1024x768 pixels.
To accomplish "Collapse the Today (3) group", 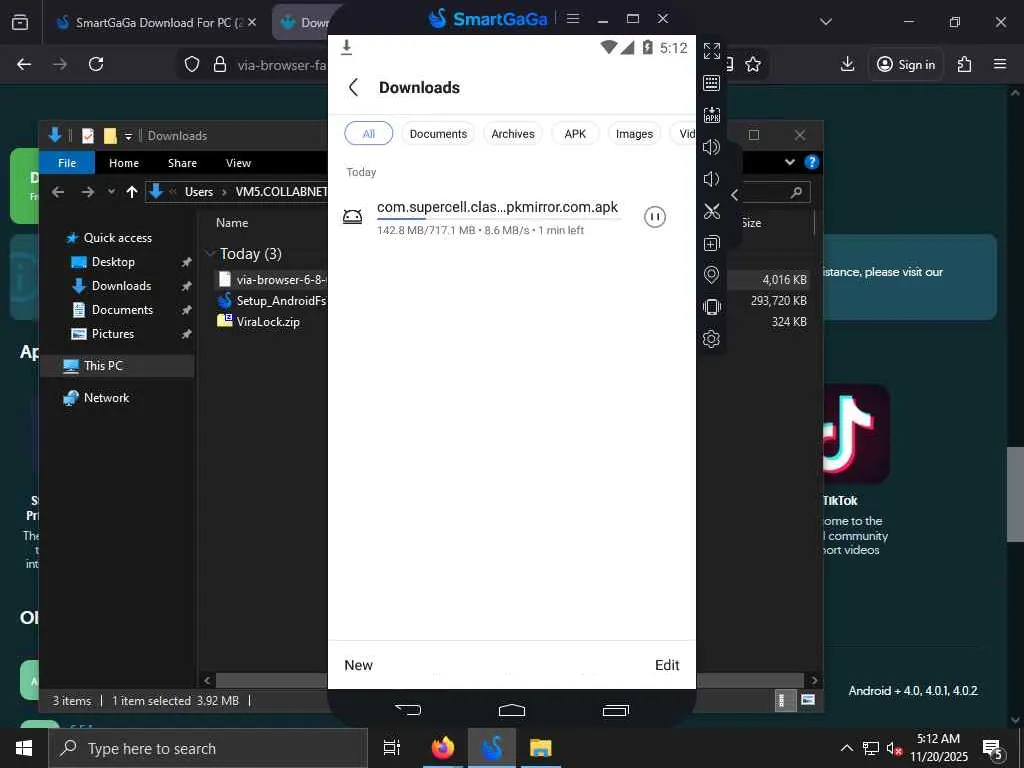I will [x=210, y=253].
